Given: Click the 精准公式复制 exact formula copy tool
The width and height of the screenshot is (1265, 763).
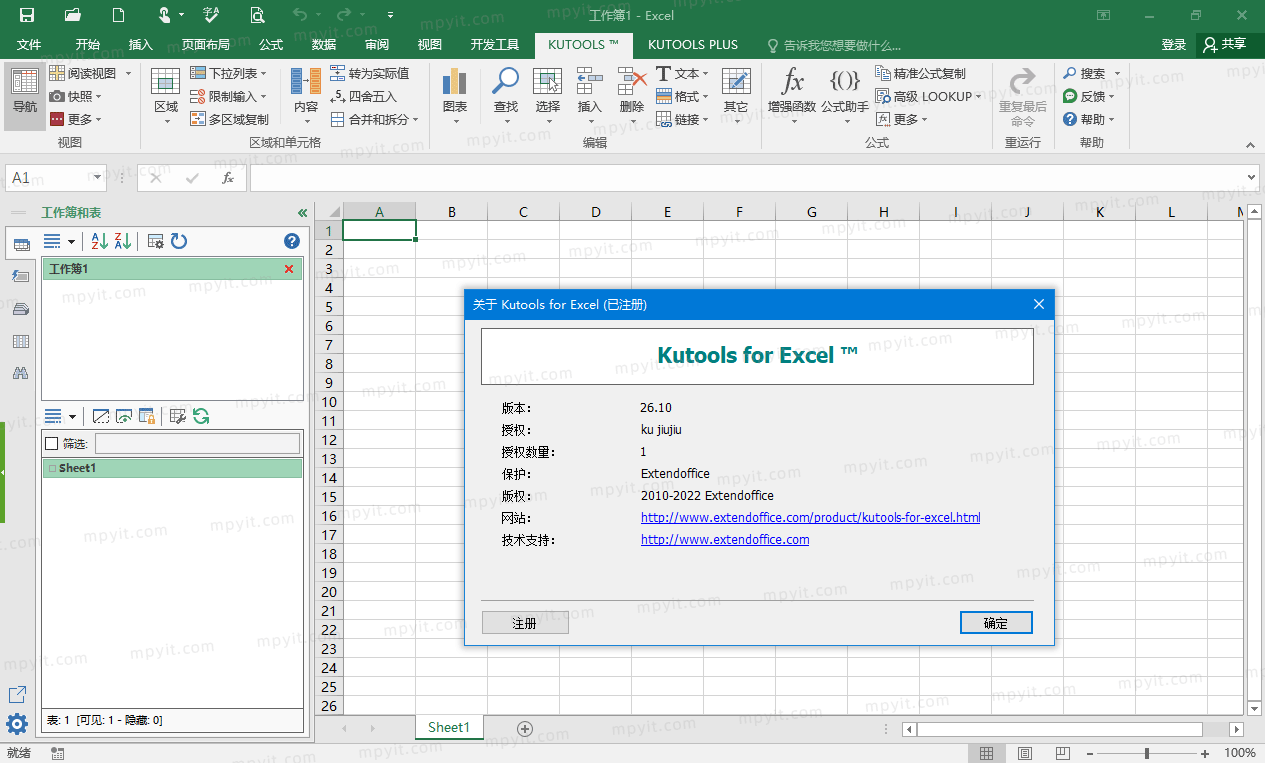Looking at the screenshot, I should (x=921, y=73).
